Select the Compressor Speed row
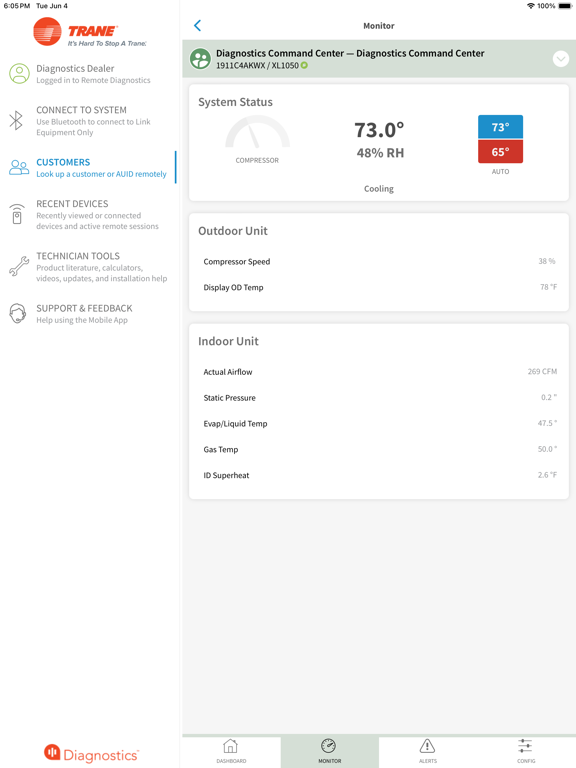This screenshot has width=576, height=768. point(379,262)
